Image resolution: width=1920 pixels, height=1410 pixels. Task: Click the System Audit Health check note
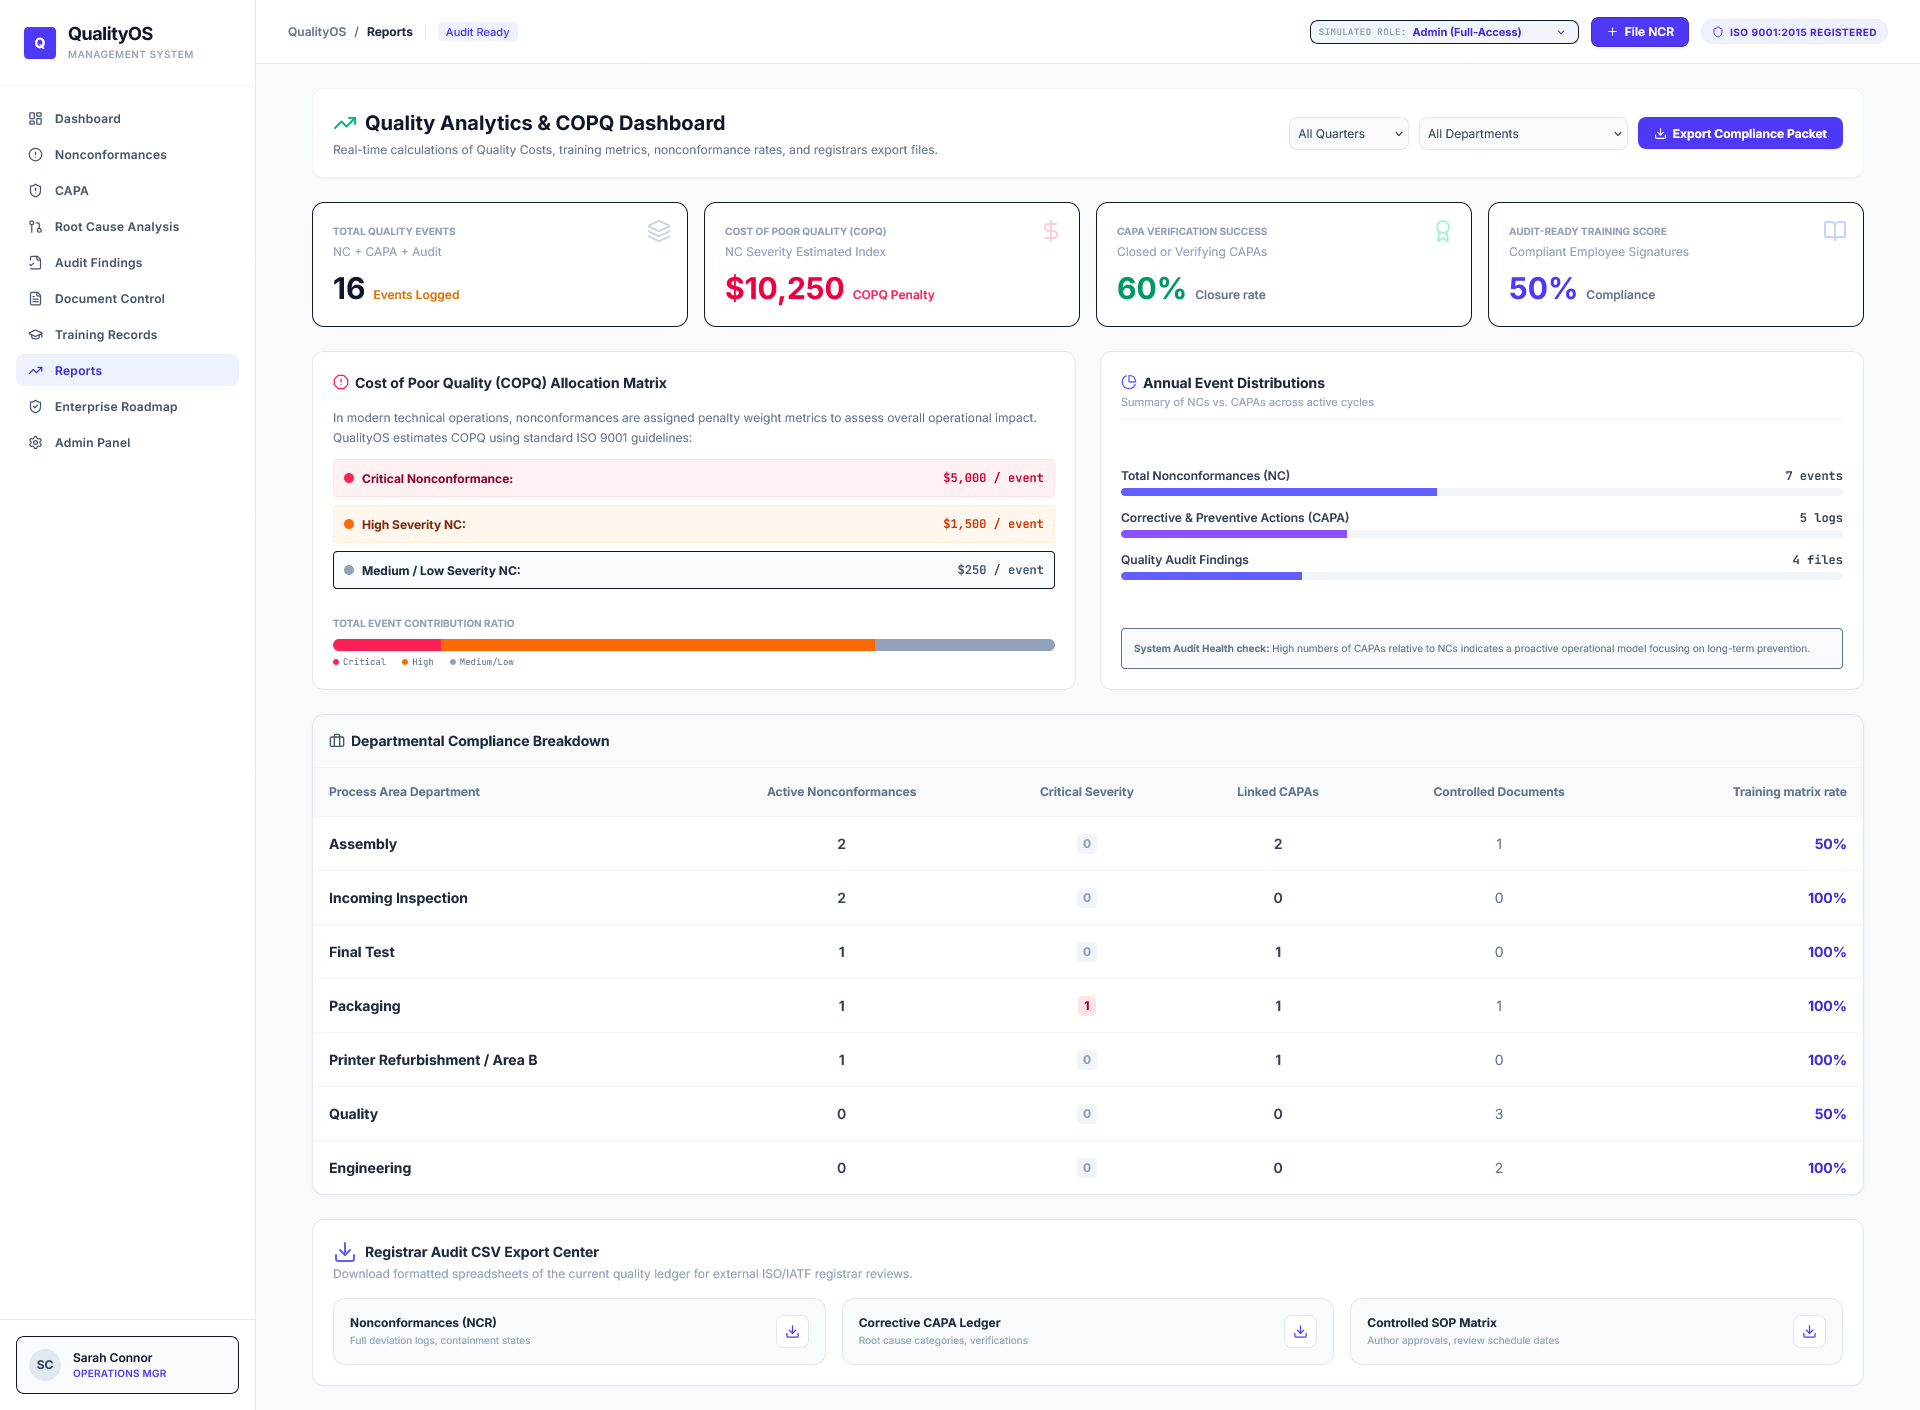[1482, 648]
